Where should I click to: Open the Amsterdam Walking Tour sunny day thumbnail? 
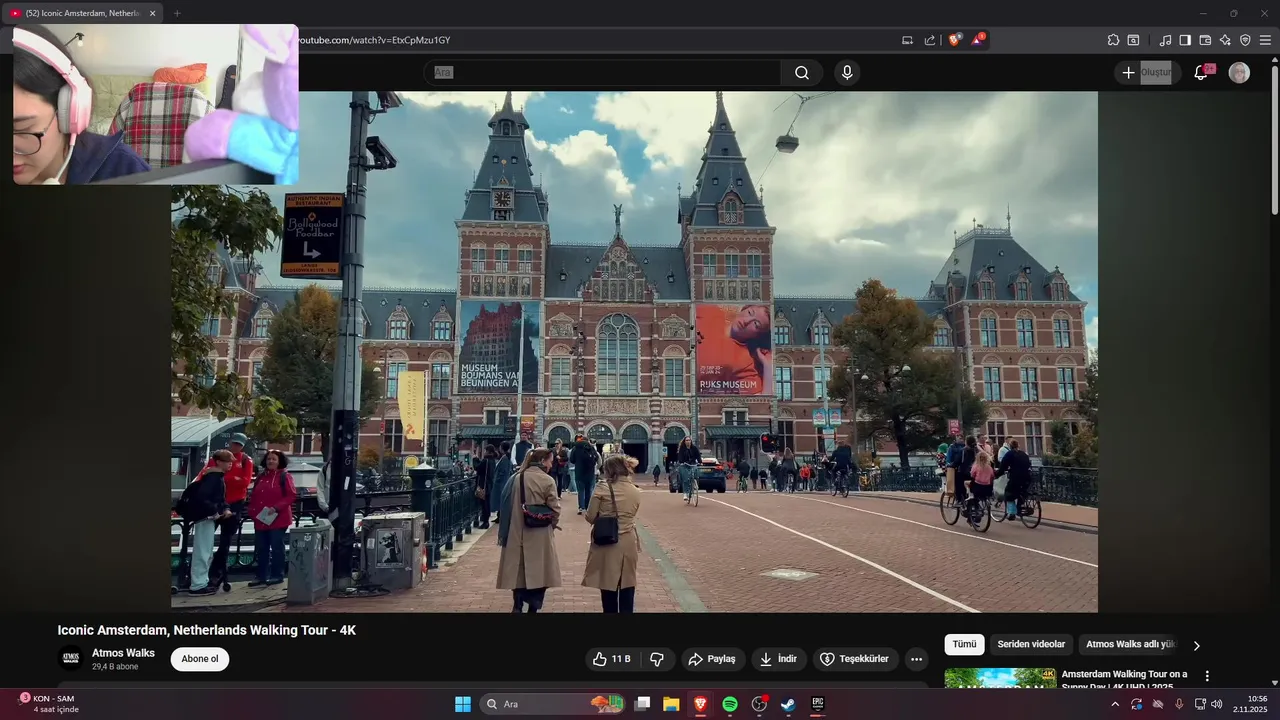pyautogui.click(x=1000, y=678)
